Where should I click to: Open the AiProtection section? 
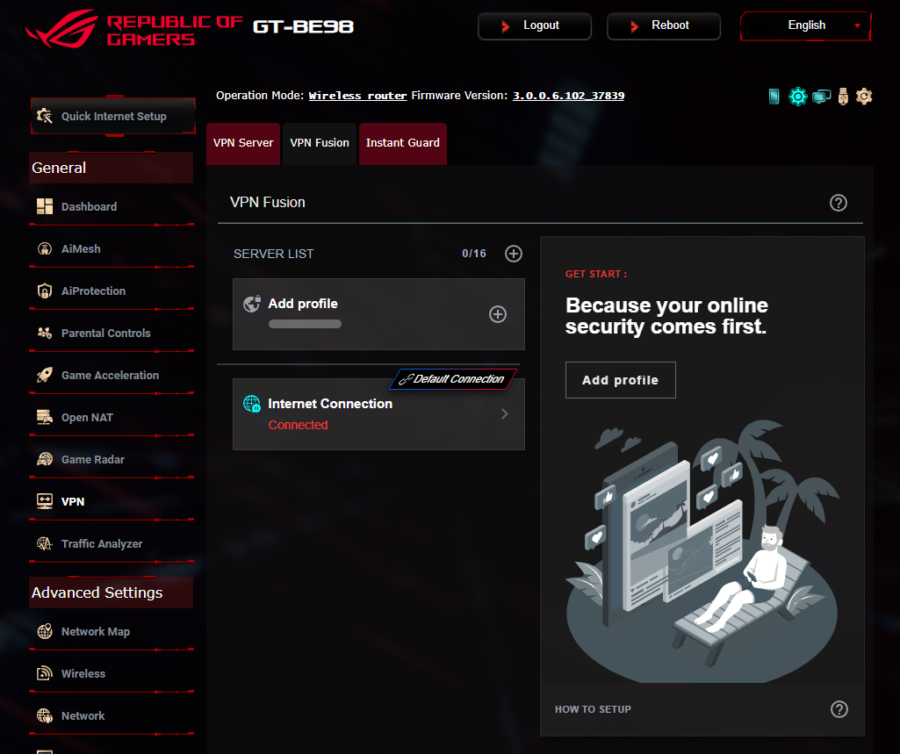coord(111,291)
